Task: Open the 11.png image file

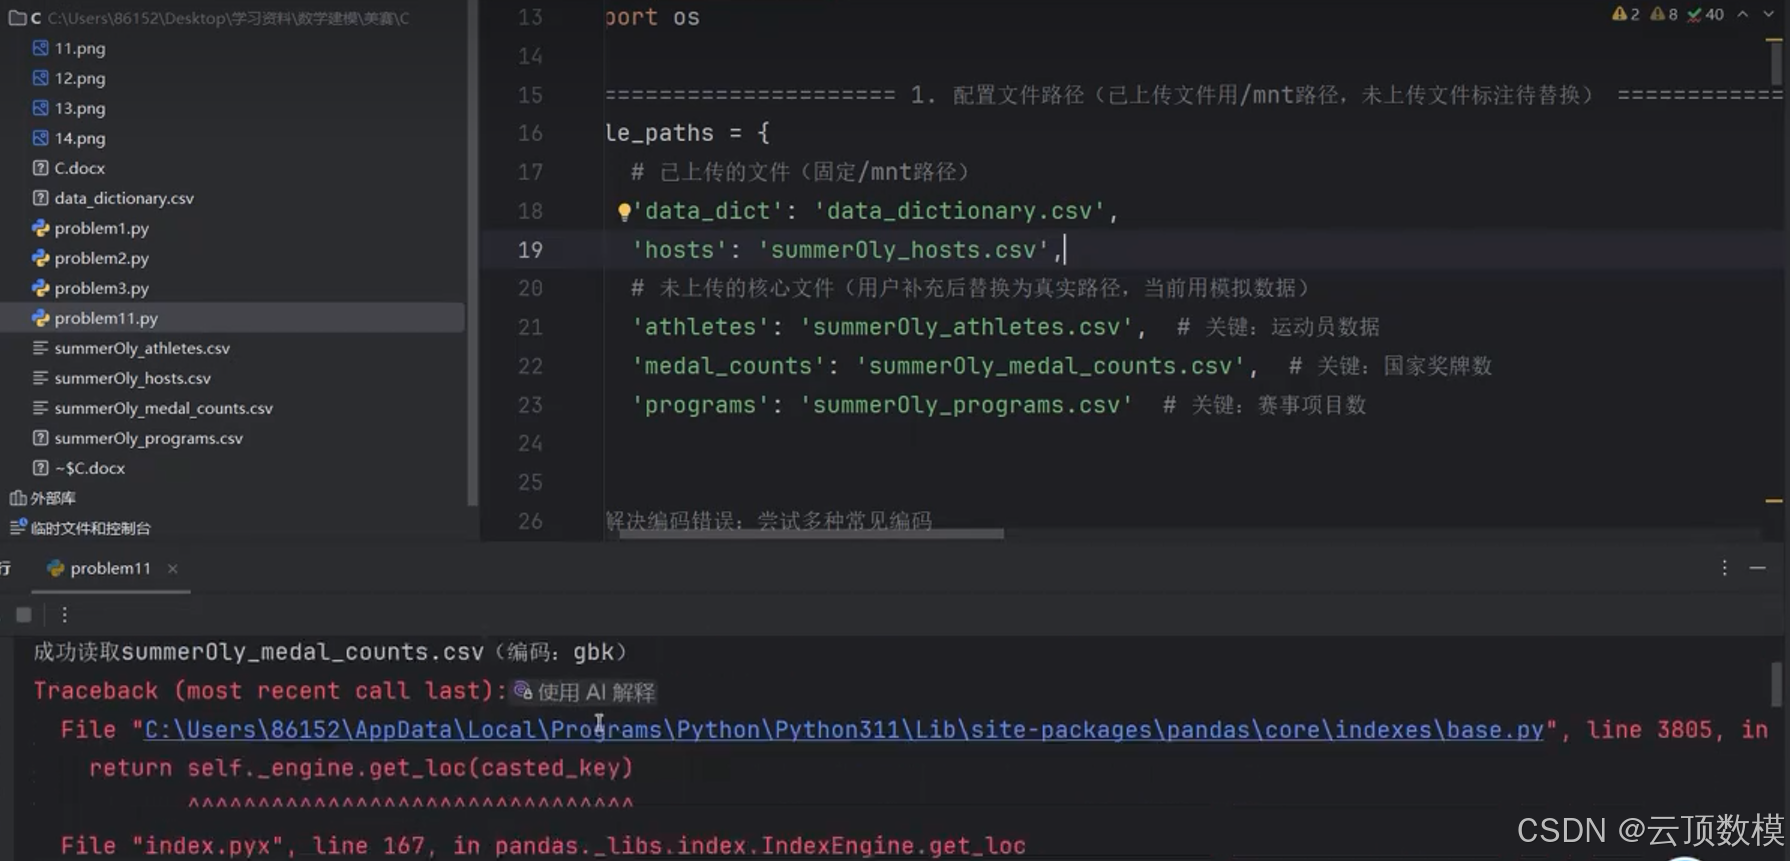Action: point(79,48)
